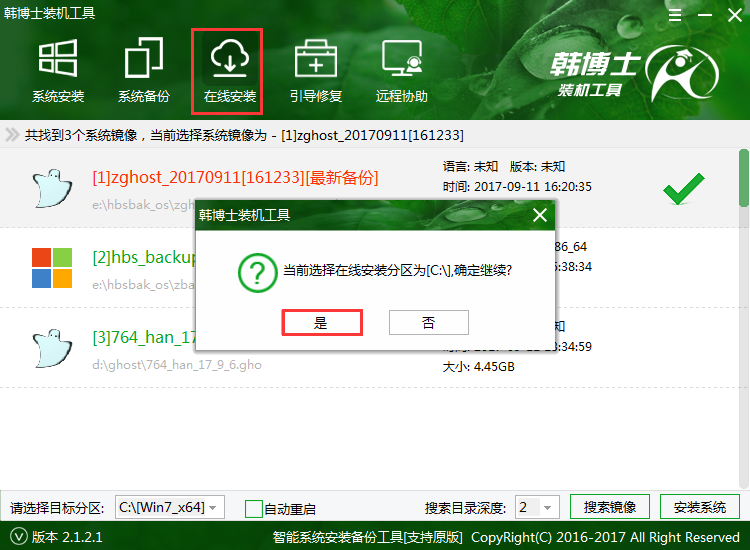
Task: Open the 系统安装 (System Install) tool
Action: pyautogui.click(x=57, y=71)
